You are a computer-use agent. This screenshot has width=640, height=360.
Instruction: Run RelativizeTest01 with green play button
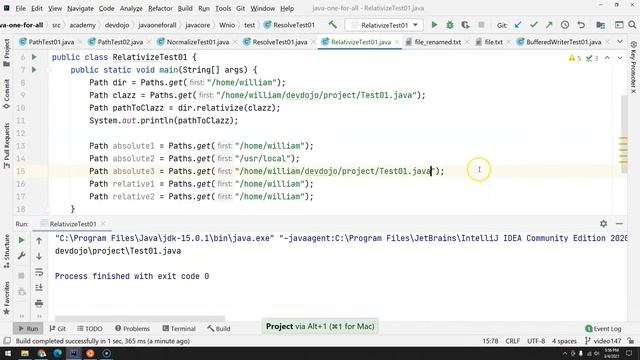[x=434, y=25]
